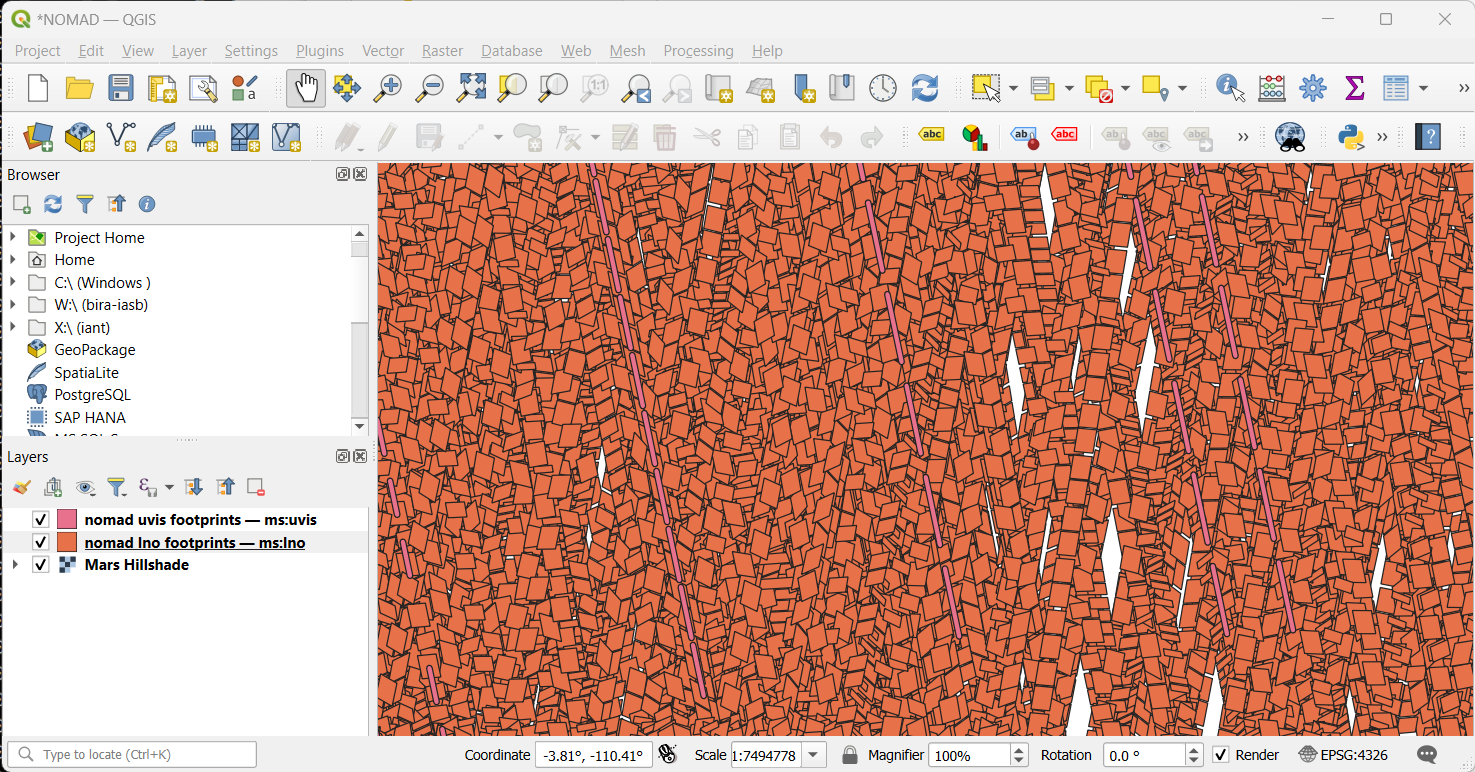1475x772 pixels.
Task: Open the Scale dropdown in the status bar
Action: point(814,755)
